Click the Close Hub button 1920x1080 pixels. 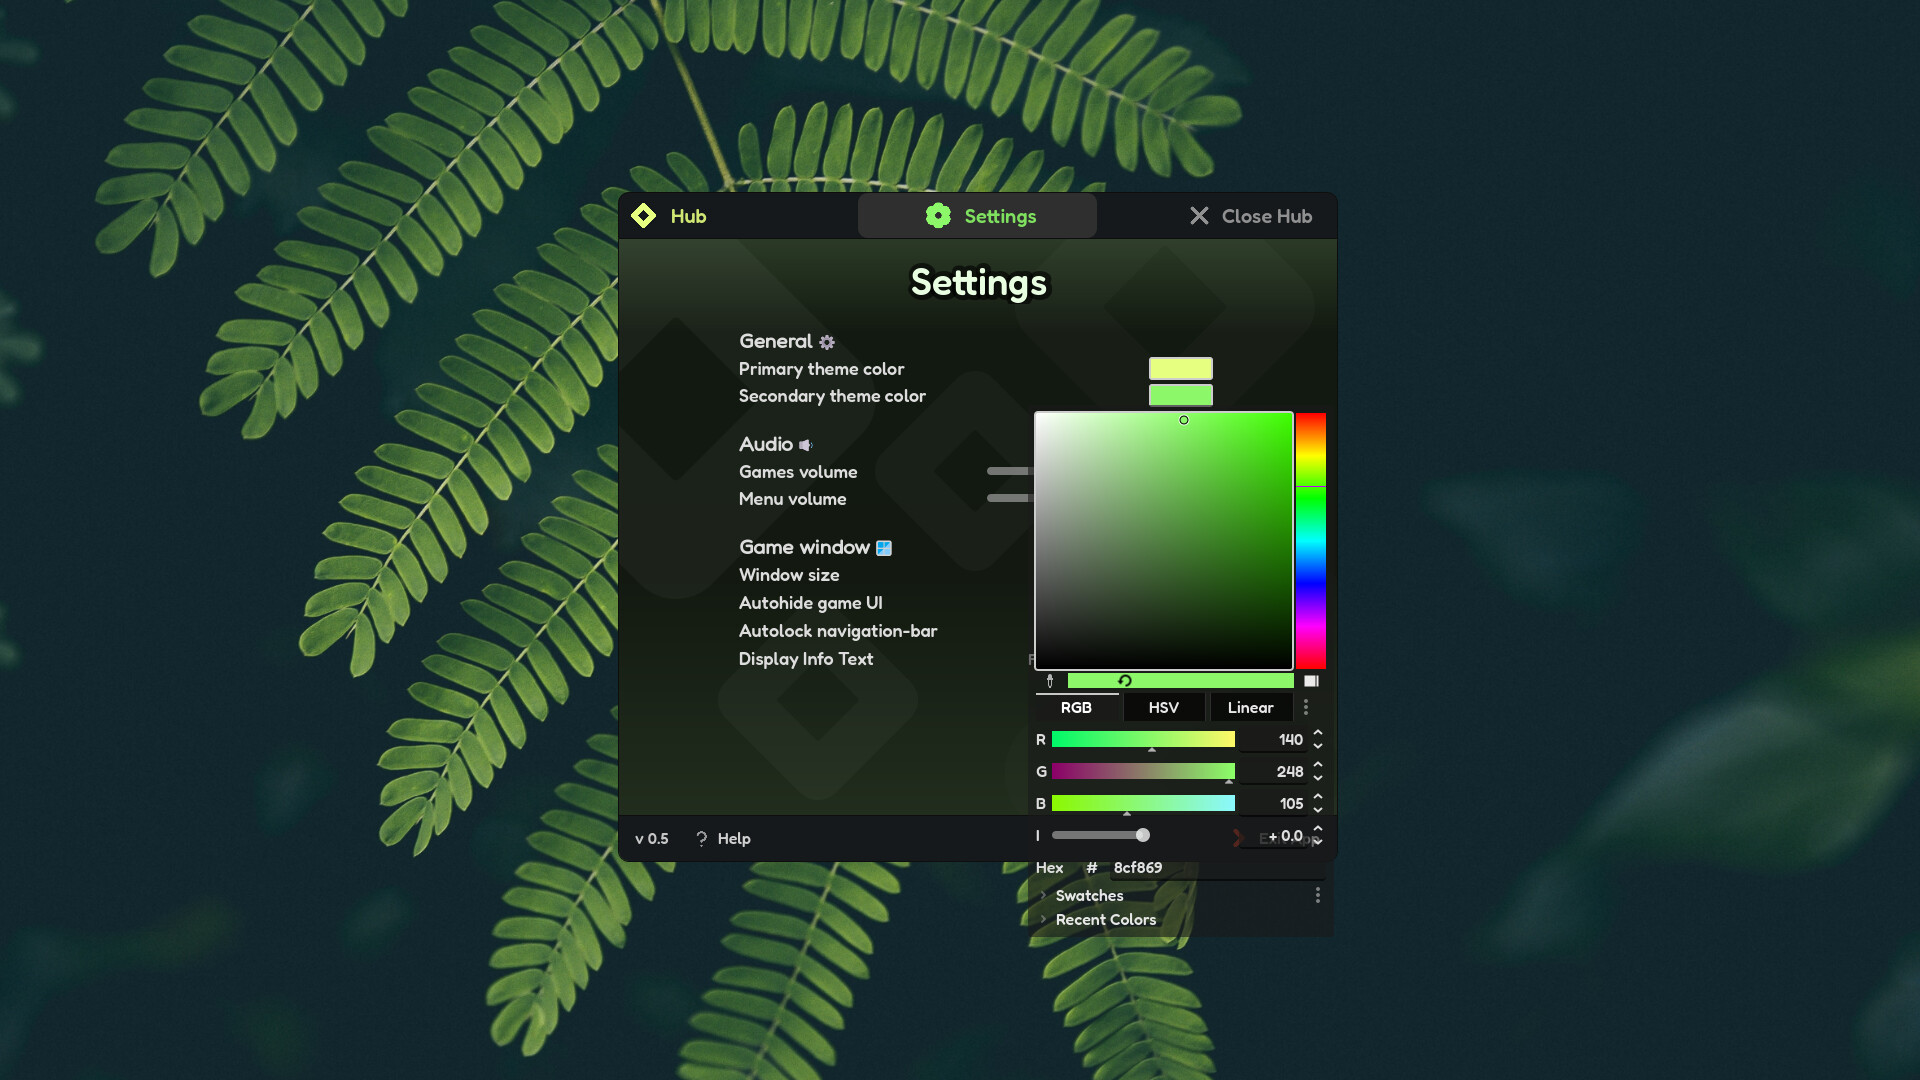point(1249,216)
